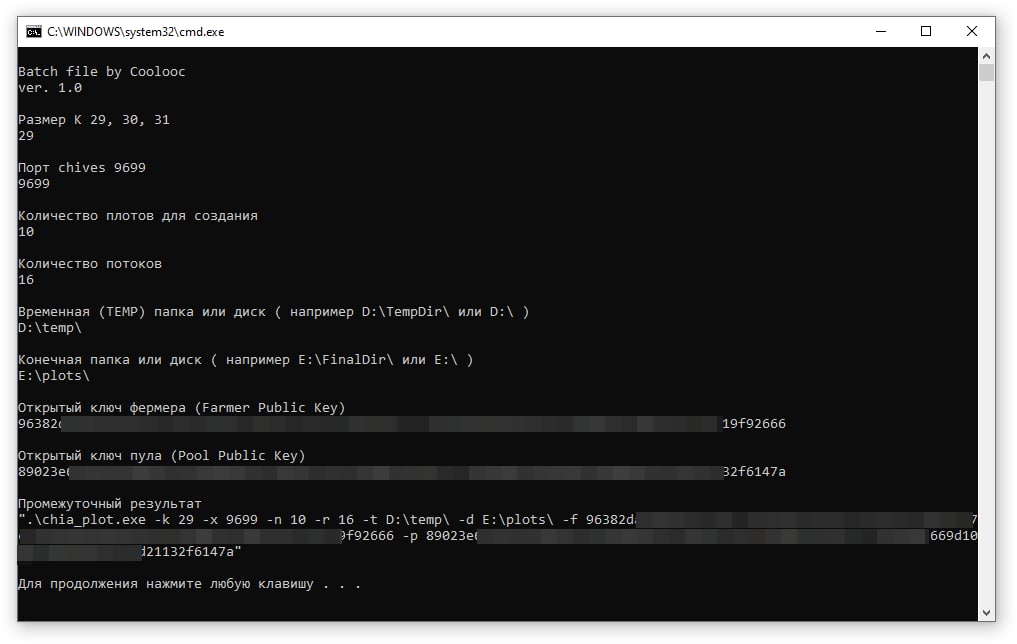Click pool key ending '32f6147a'
1017x644 pixels.
[x=754, y=472]
